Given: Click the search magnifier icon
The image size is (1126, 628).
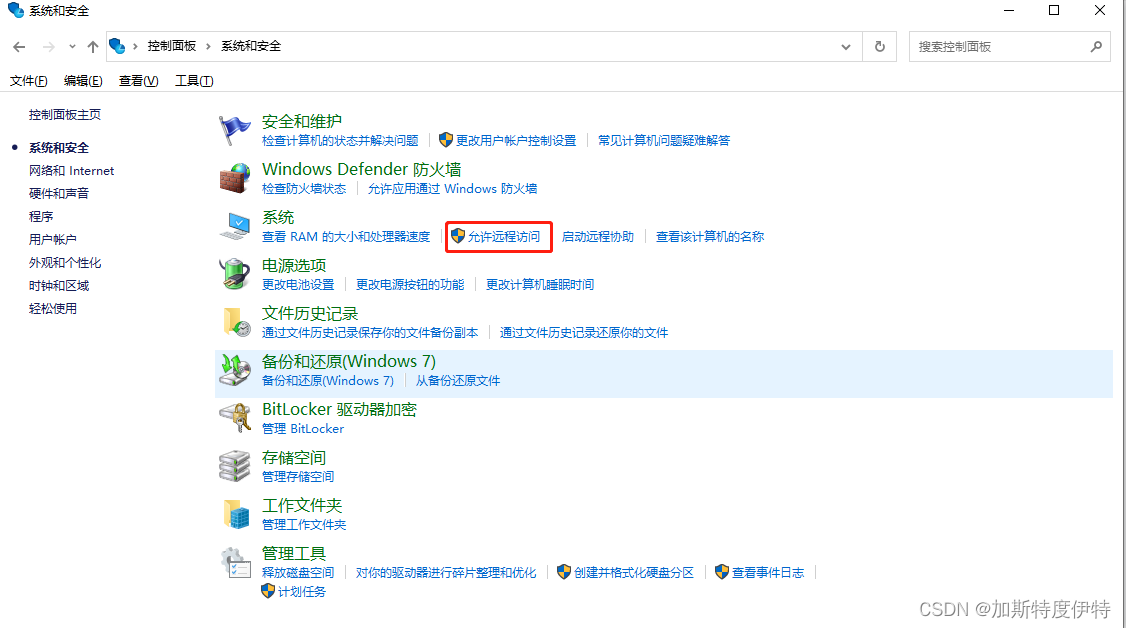Looking at the screenshot, I should 1096,47.
